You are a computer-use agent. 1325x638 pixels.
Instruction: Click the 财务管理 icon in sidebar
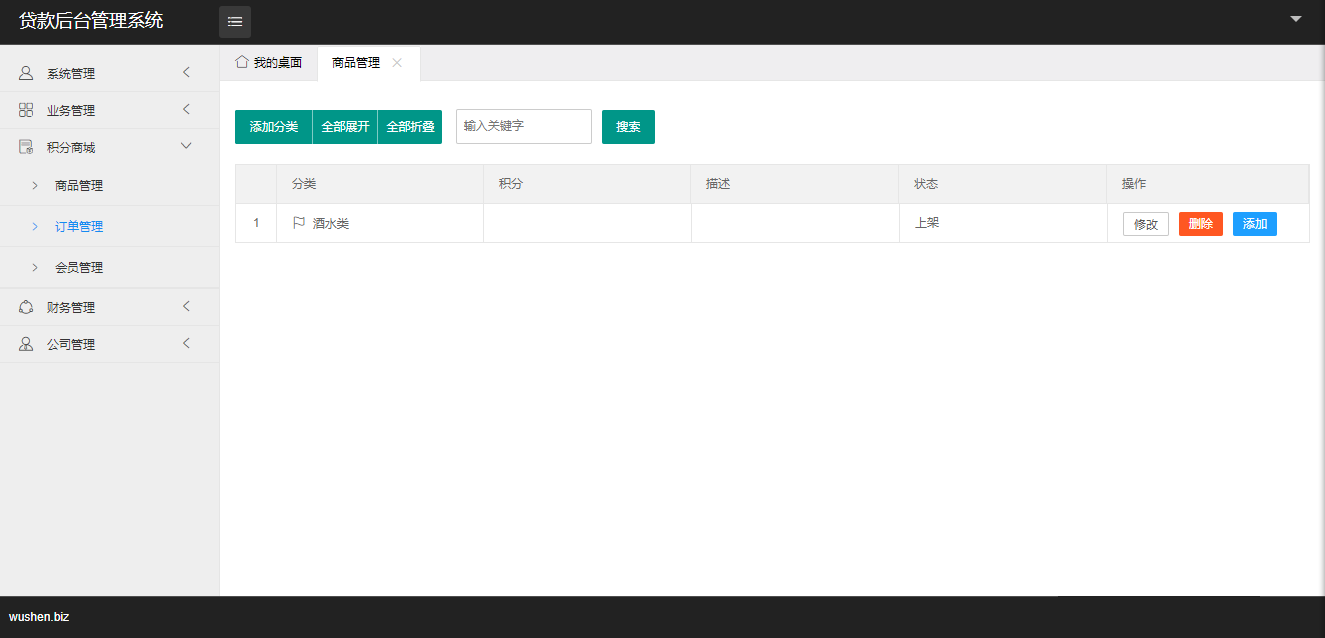point(26,307)
